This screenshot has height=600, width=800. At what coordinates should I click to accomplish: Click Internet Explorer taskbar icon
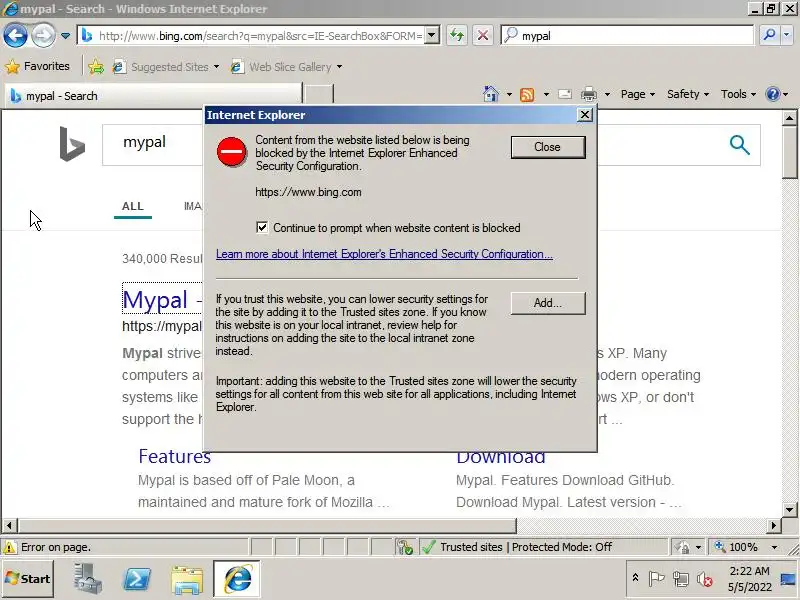tap(237, 579)
